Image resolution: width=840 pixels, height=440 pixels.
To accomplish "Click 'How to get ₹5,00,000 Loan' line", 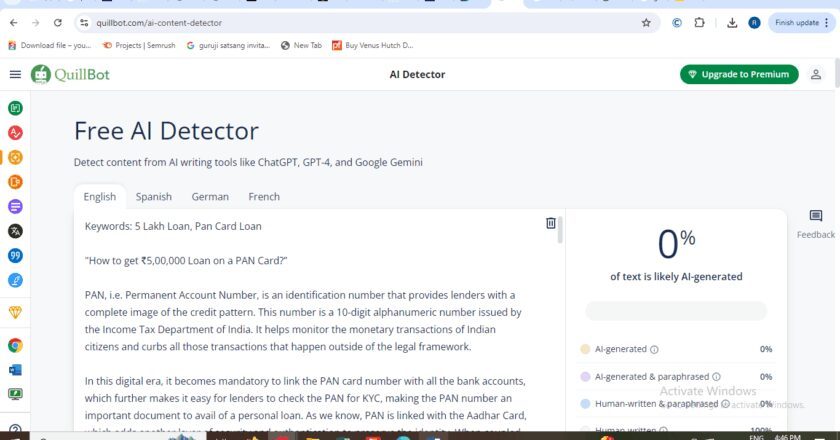I will pos(186,260).
